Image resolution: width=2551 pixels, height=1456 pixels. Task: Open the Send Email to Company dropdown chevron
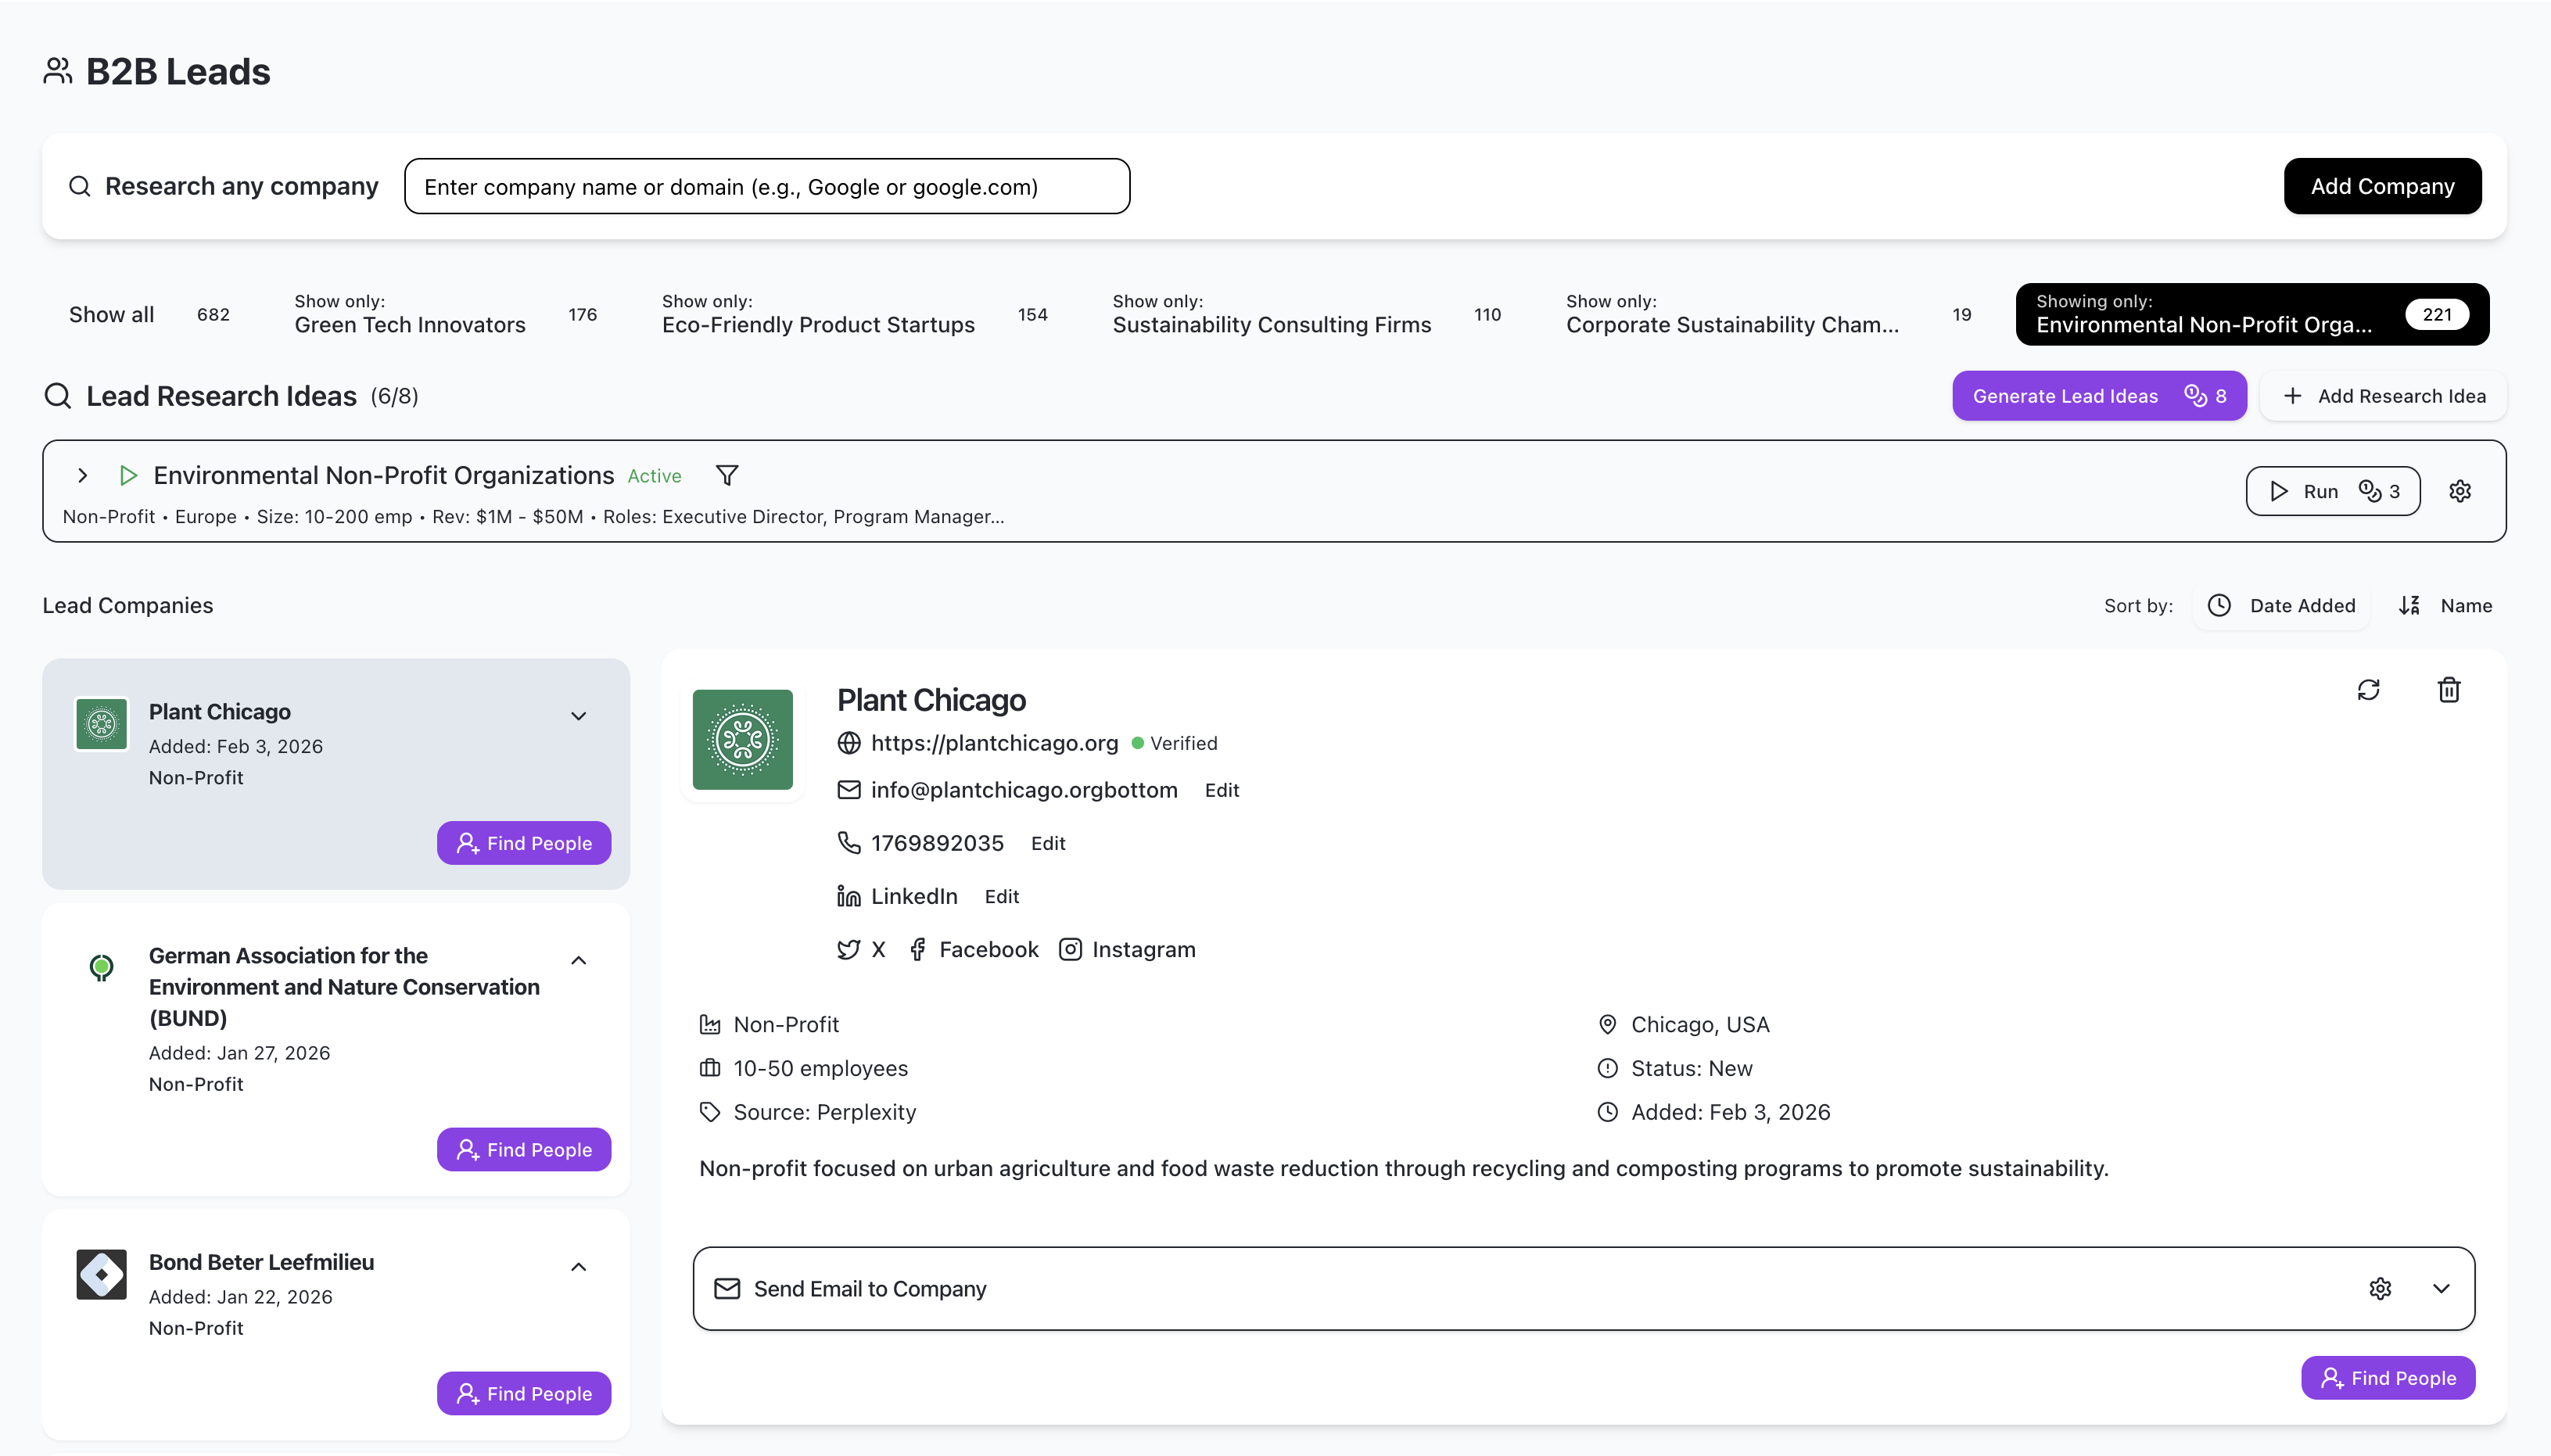coord(2442,1289)
